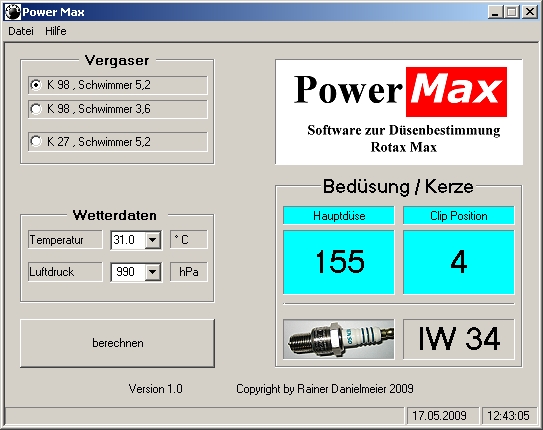Click the Clip Position value 4
The height and width of the screenshot is (430, 543).
(459, 262)
